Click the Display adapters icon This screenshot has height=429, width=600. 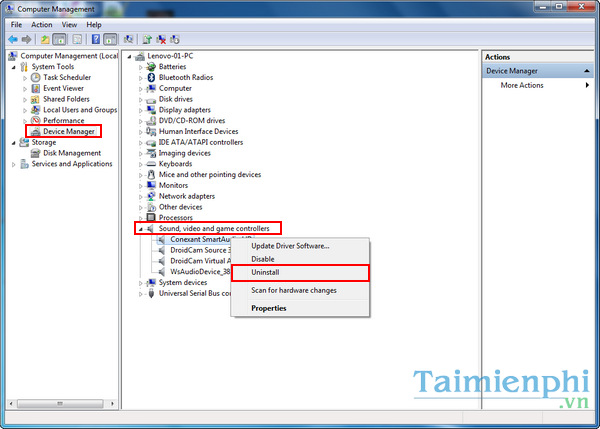coord(152,110)
